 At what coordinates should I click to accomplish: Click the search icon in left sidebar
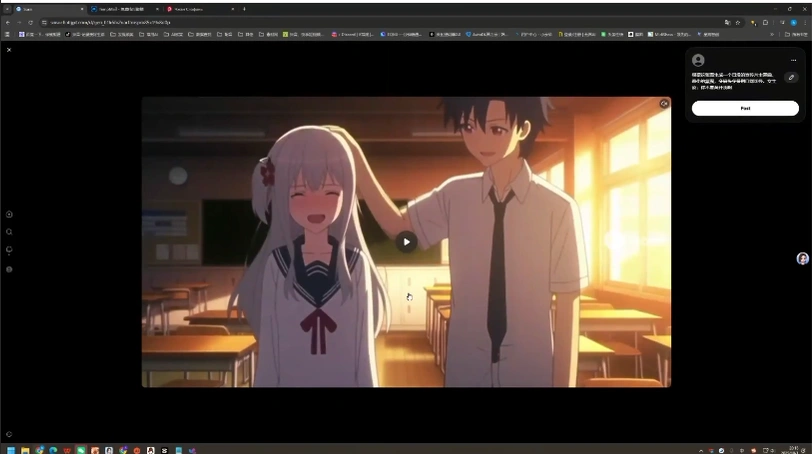click(x=9, y=232)
